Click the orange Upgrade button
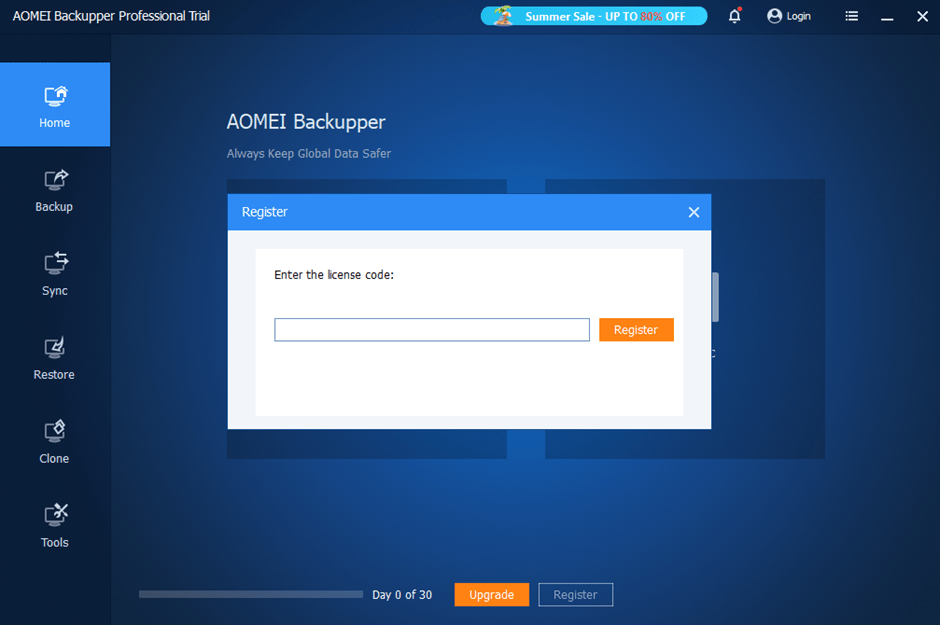The width and height of the screenshot is (940, 625). [x=492, y=594]
